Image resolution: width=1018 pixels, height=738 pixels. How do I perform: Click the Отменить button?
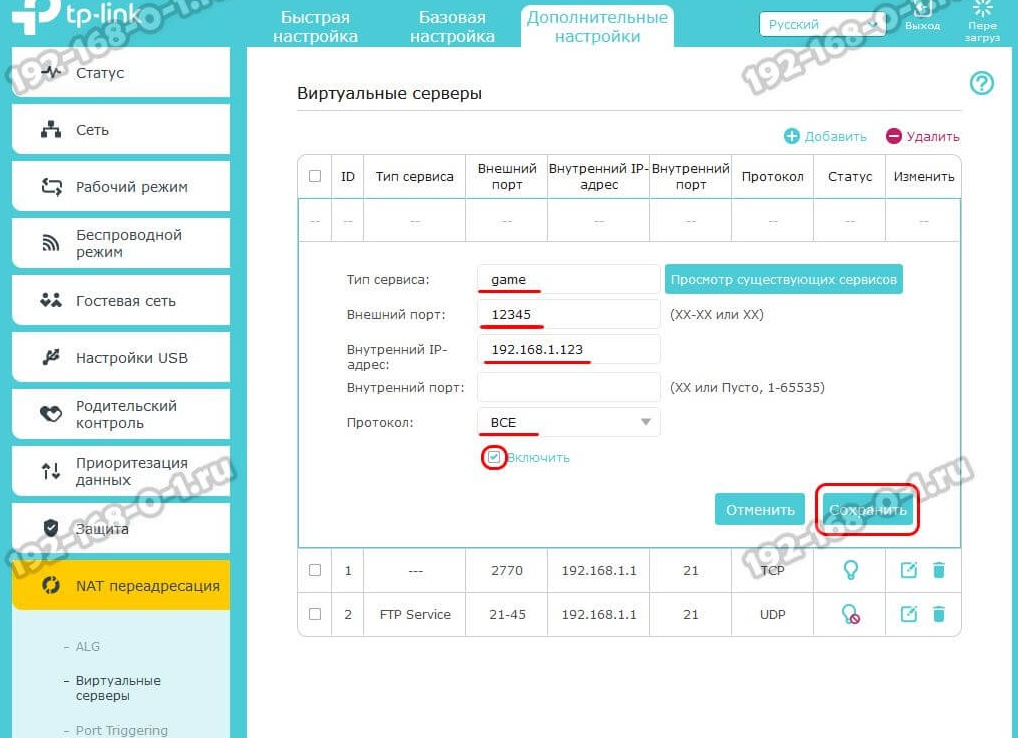(x=760, y=510)
